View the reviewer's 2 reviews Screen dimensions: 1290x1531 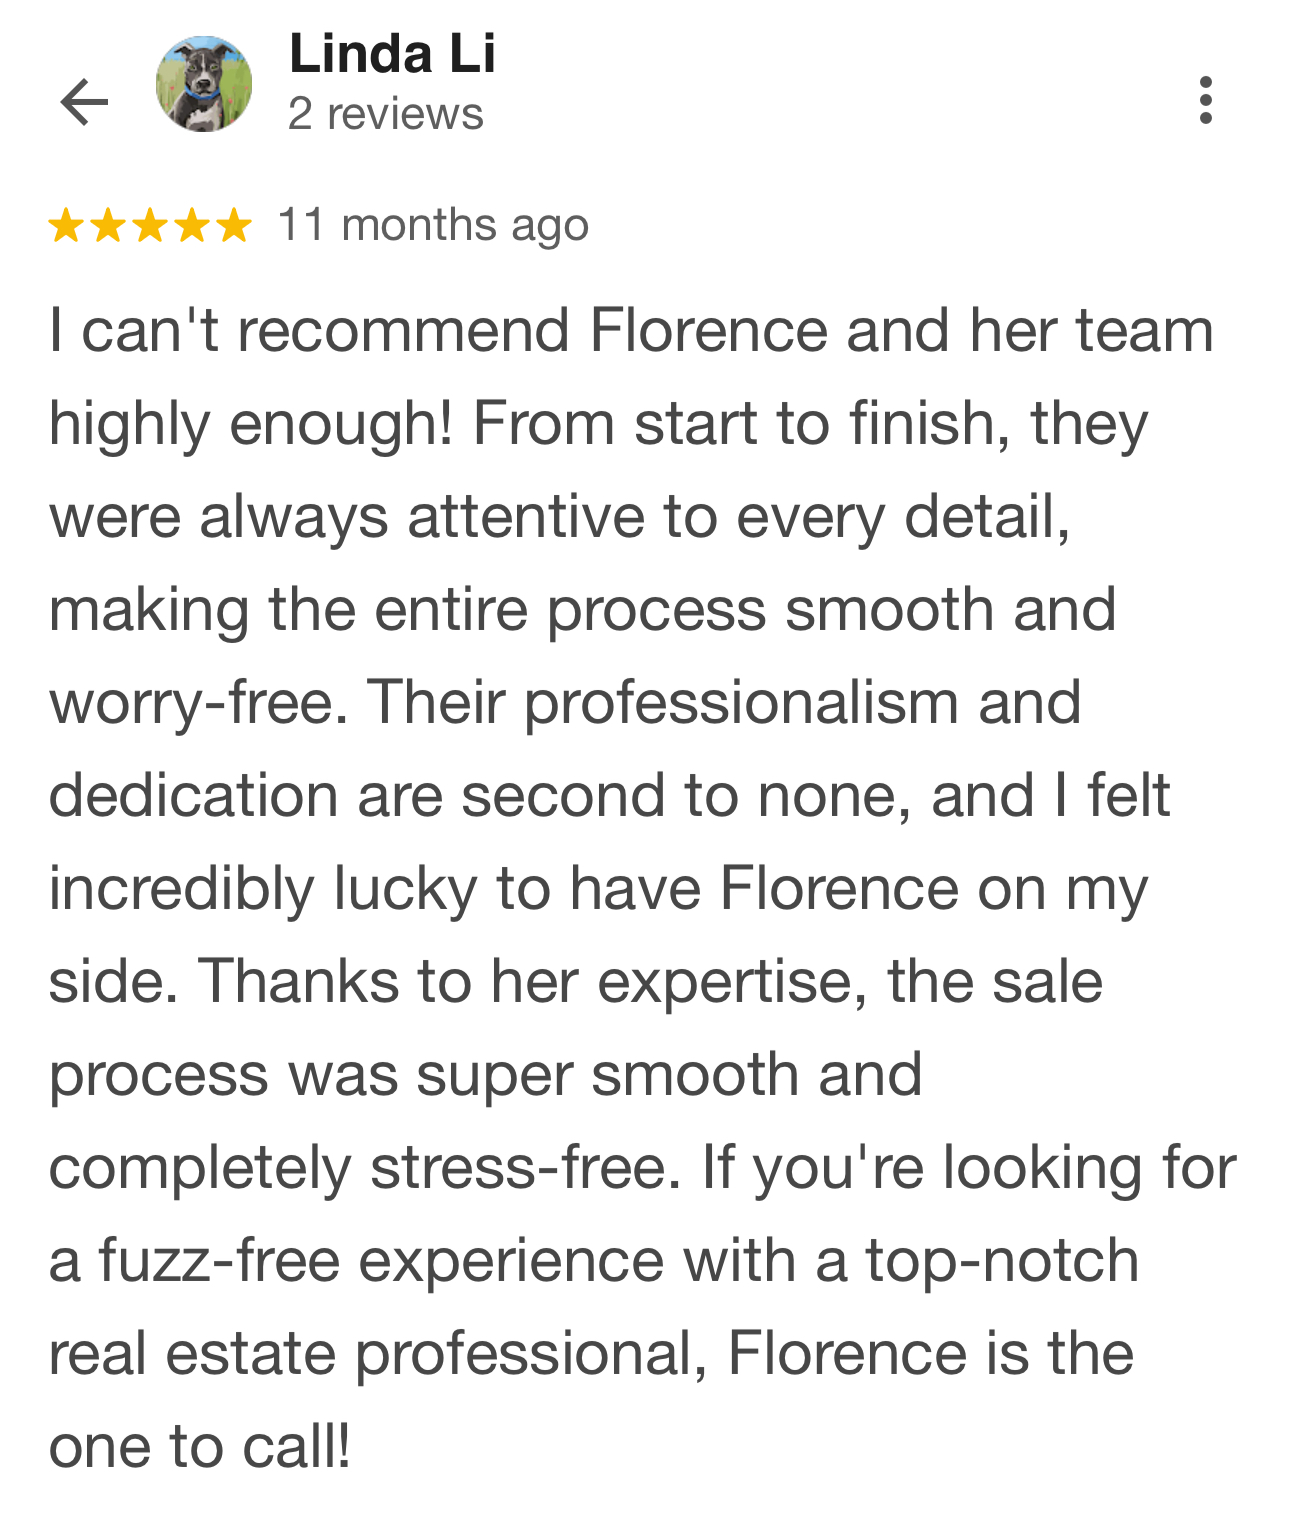pos(385,114)
